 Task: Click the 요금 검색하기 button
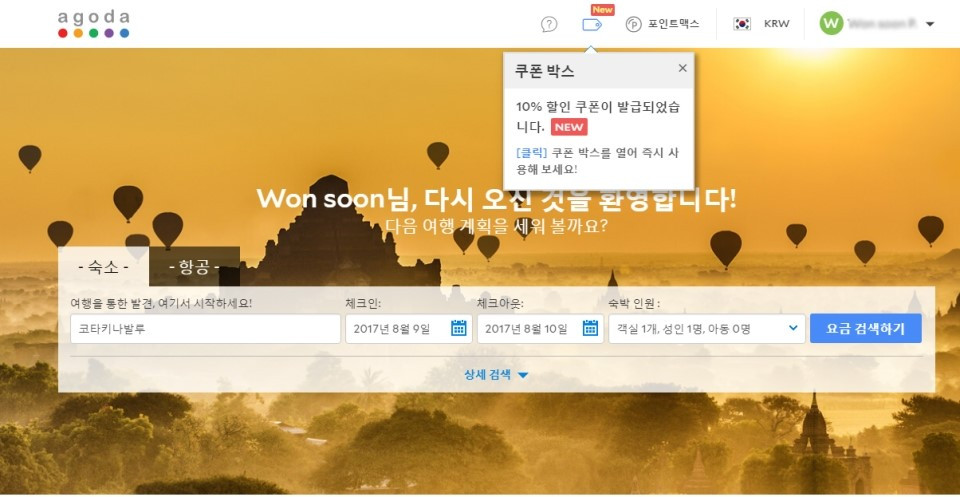pyautogui.click(x=866, y=329)
